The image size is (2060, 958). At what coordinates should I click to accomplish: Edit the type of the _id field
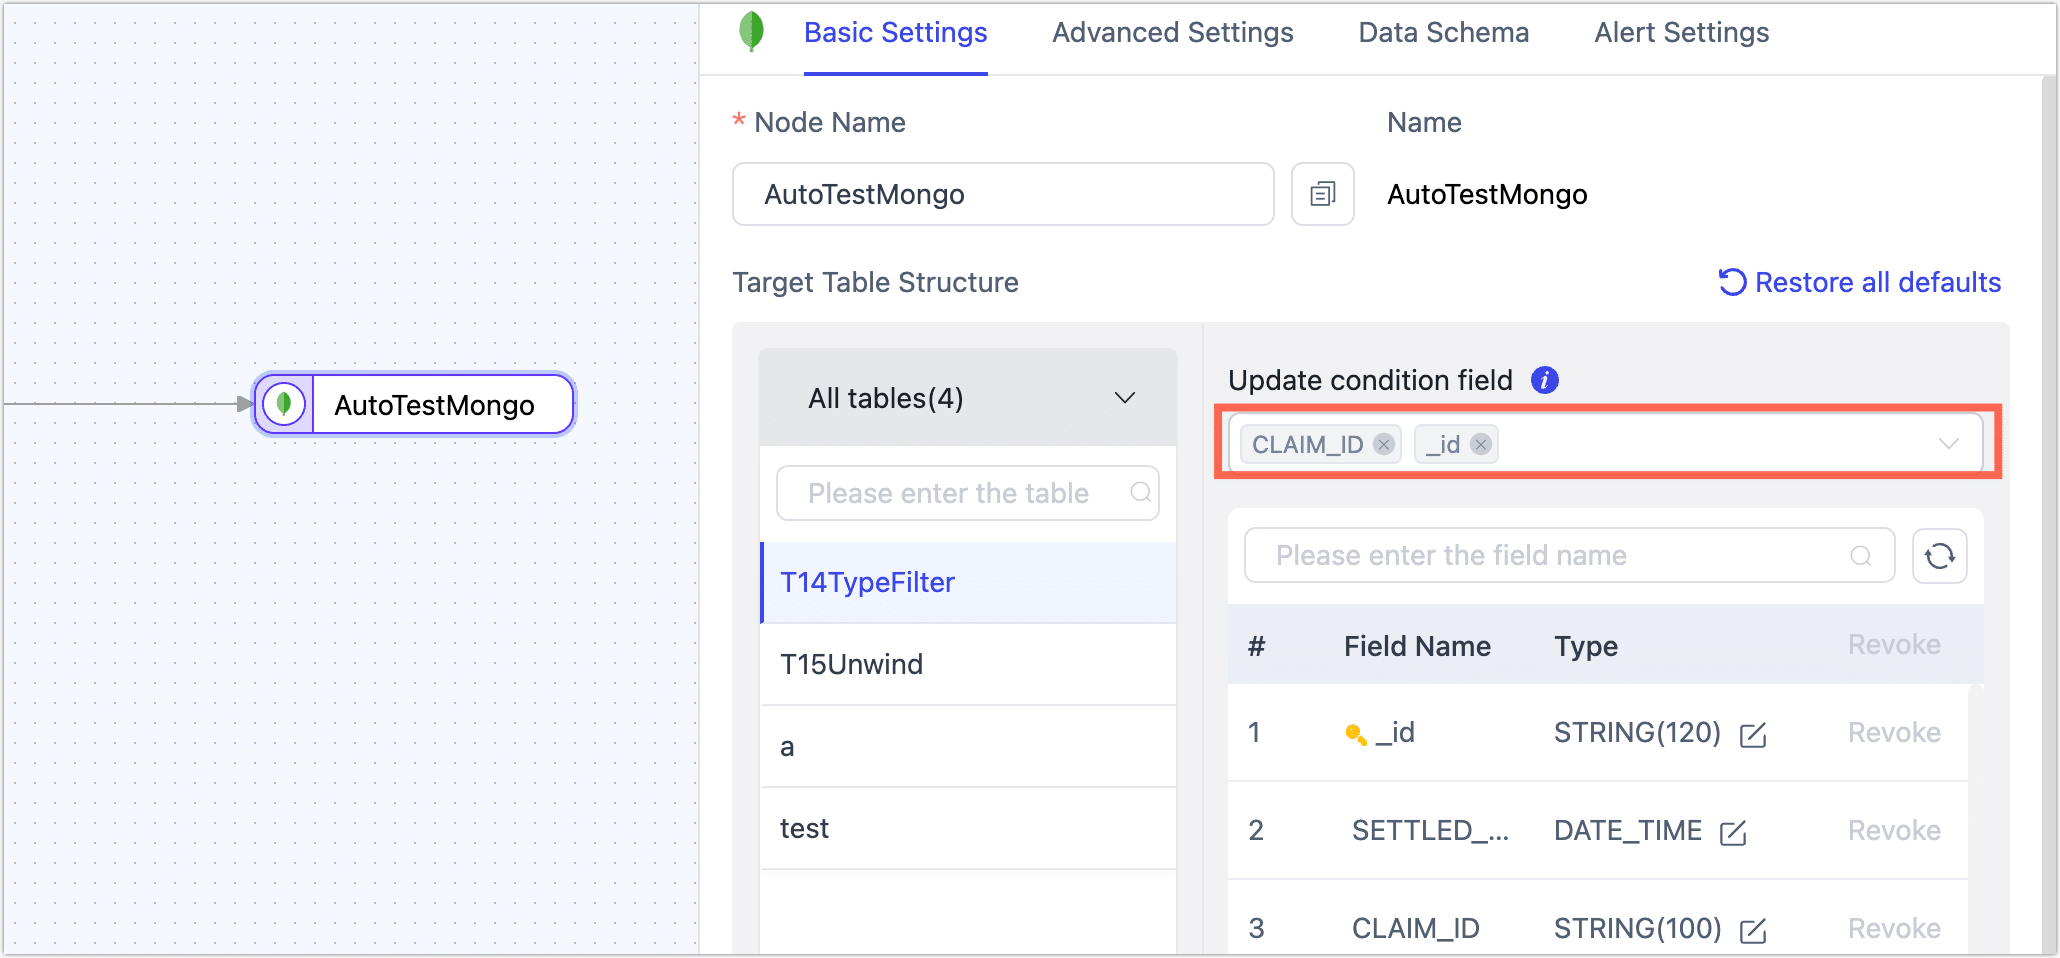1753,735
